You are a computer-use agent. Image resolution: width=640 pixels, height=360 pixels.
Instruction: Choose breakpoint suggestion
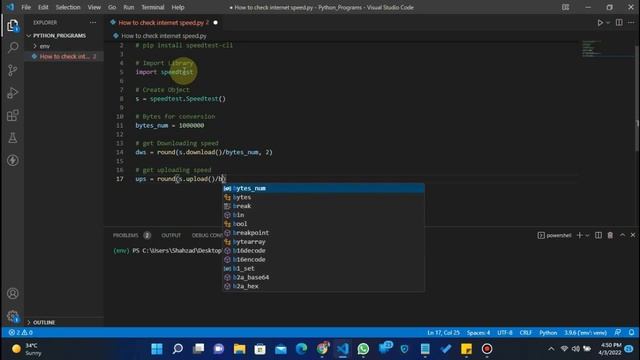(x=323, y=233)
